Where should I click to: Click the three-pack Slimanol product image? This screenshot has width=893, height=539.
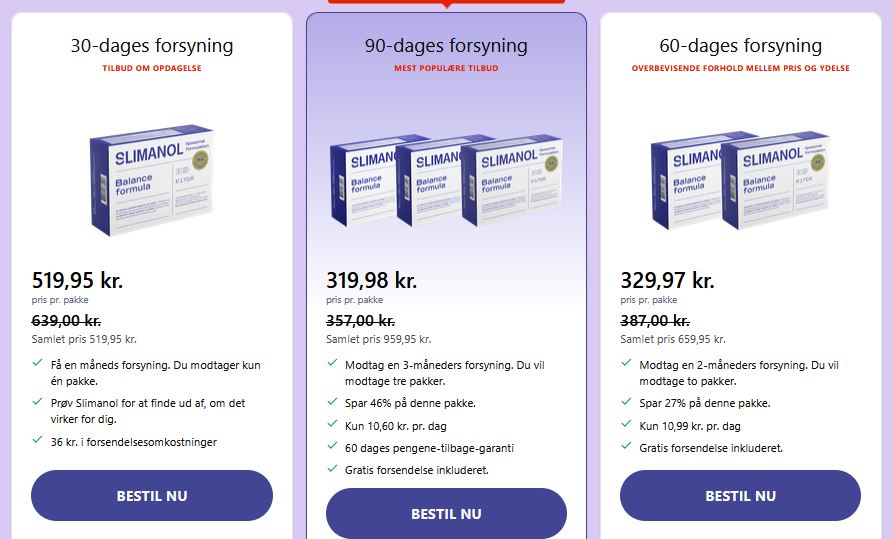[x=446, y=178]
